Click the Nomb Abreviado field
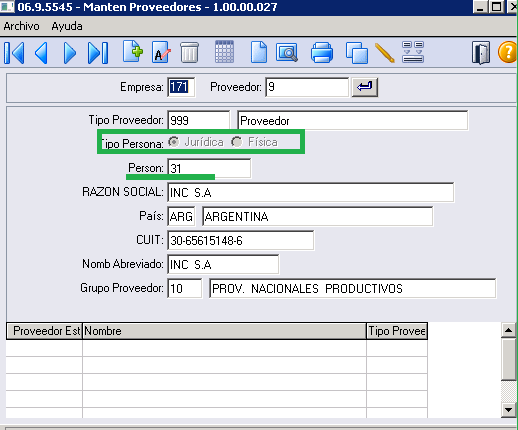Screen dimensions: 518x430 (x=223, y=264)
